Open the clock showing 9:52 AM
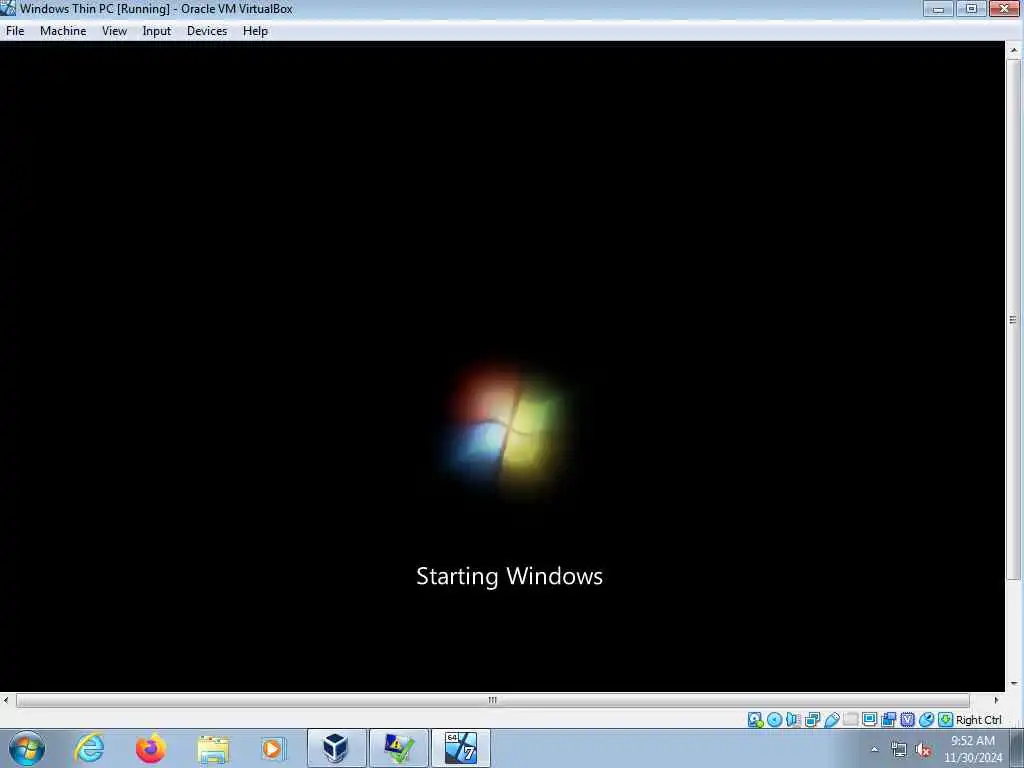The height and width of the screenshot is (768, 1024). (x=972, y=749)
